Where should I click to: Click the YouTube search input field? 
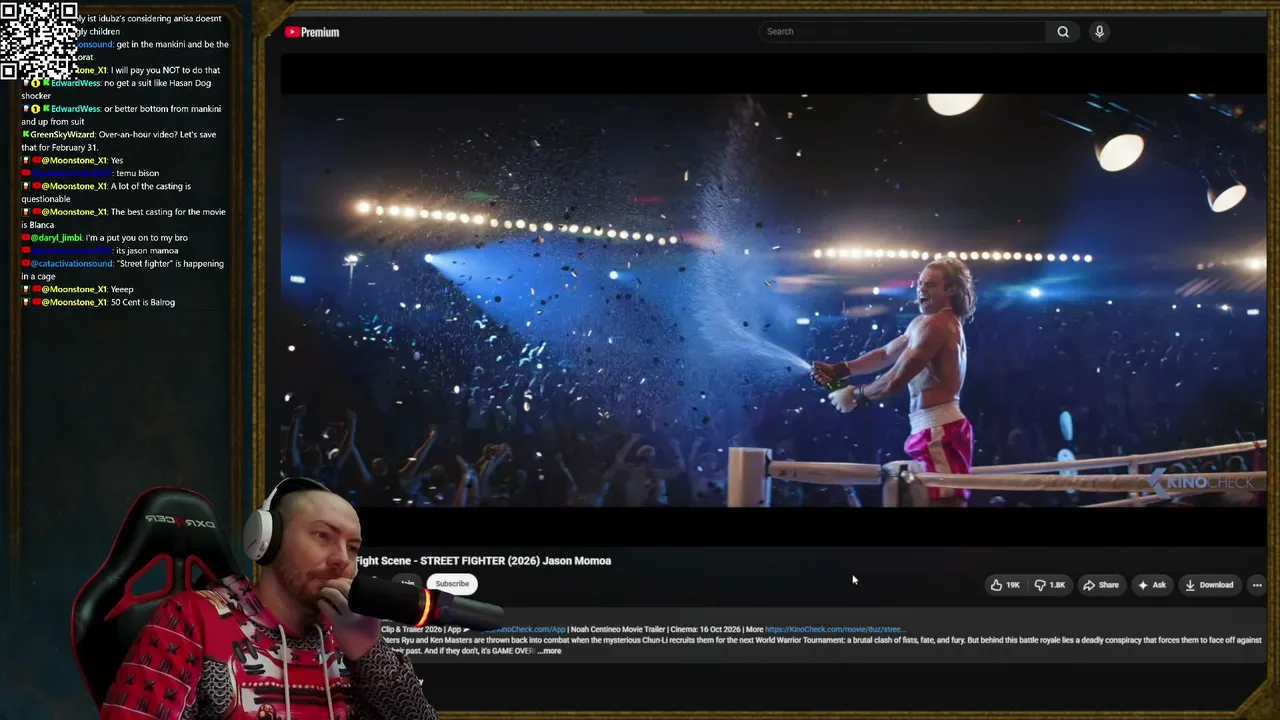(903, 31)
